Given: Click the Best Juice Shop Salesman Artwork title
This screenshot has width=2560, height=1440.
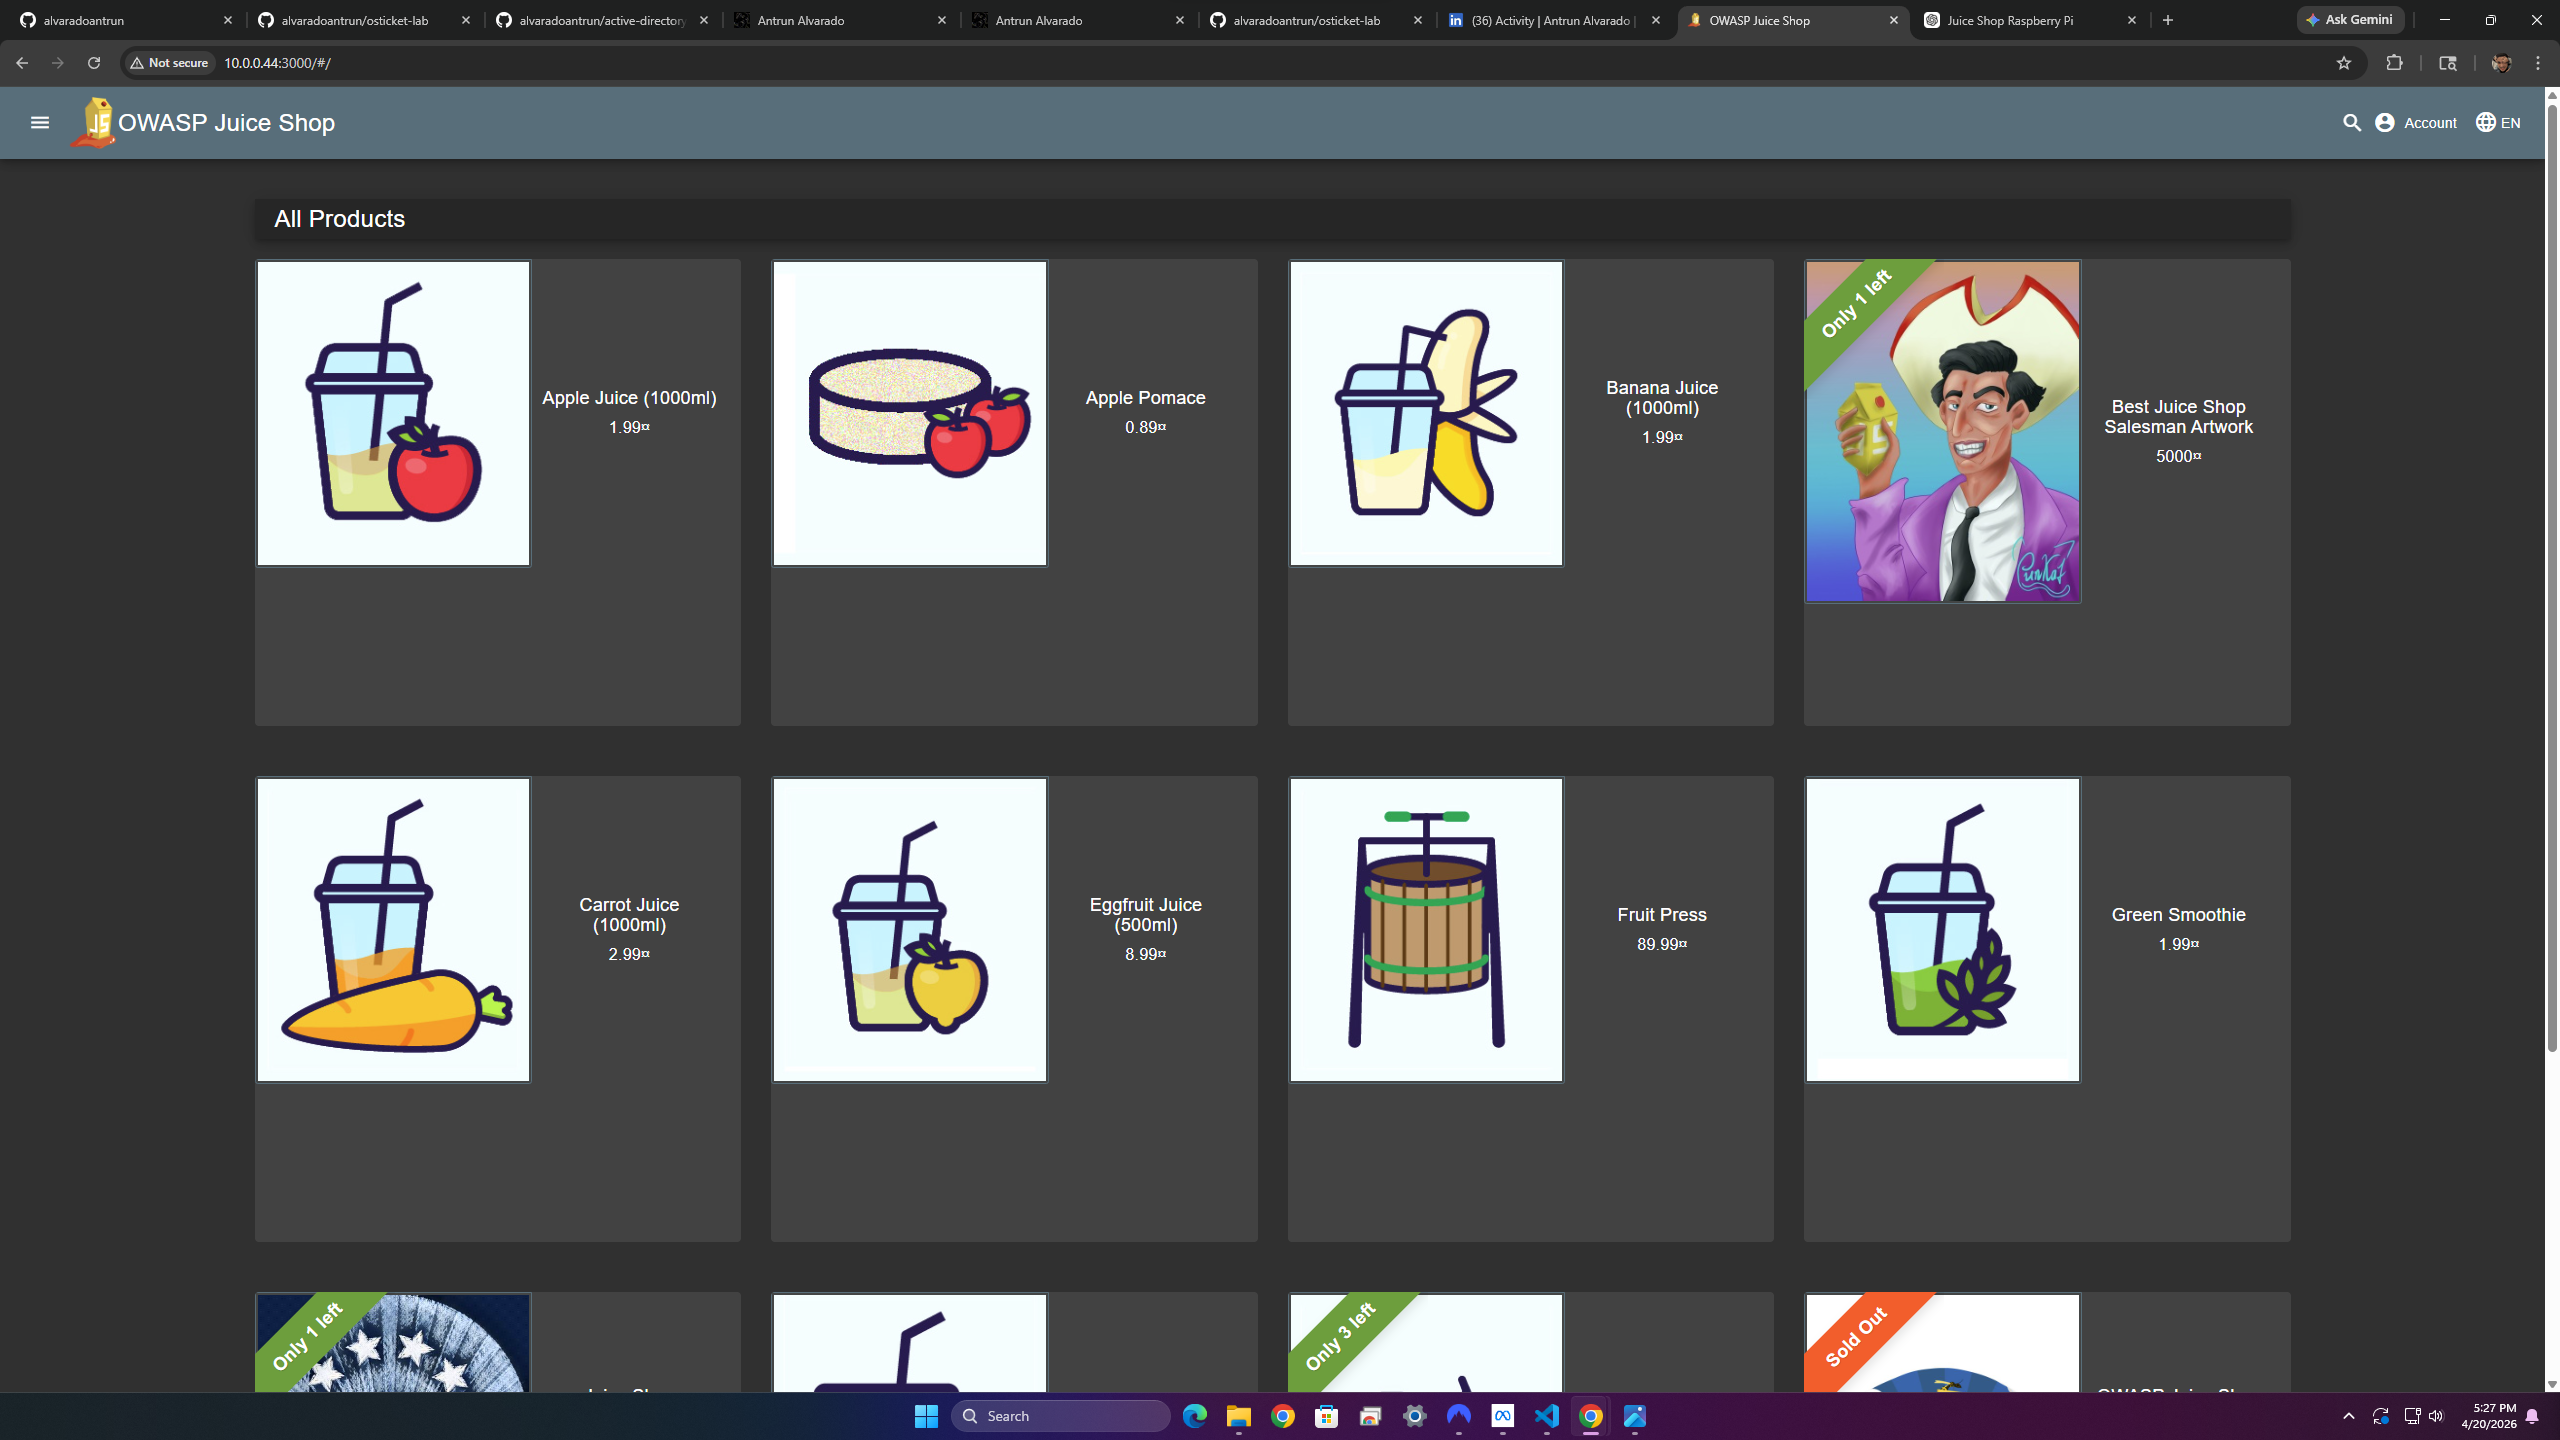Looking at the screenshot, I should (x=2178, y=417).
